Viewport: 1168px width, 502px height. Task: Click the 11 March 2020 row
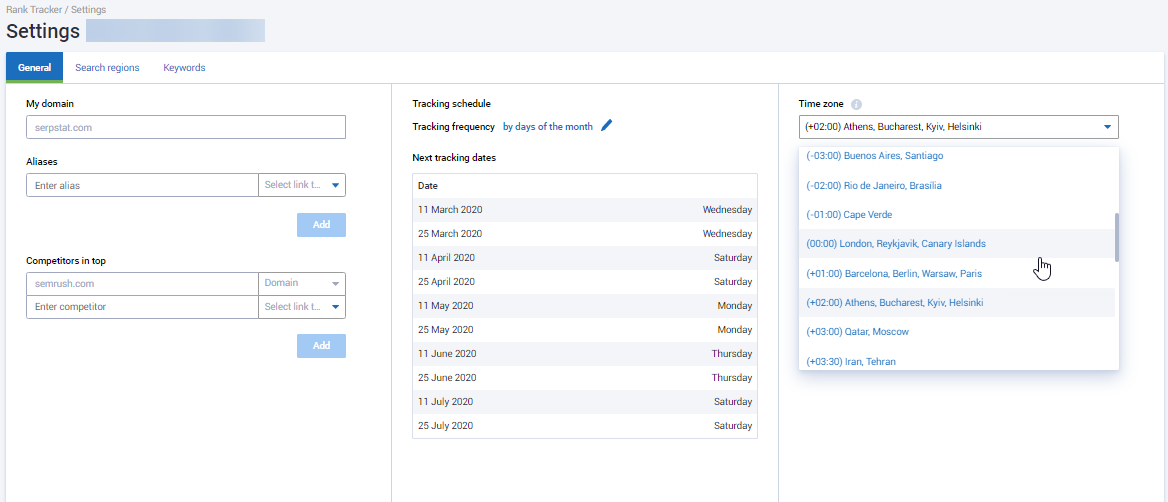585,210
